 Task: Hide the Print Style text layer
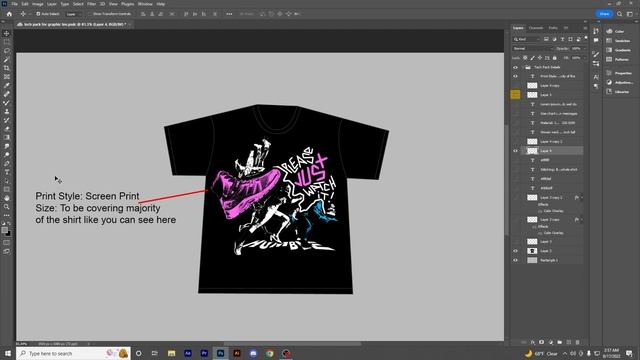(515, 76)
